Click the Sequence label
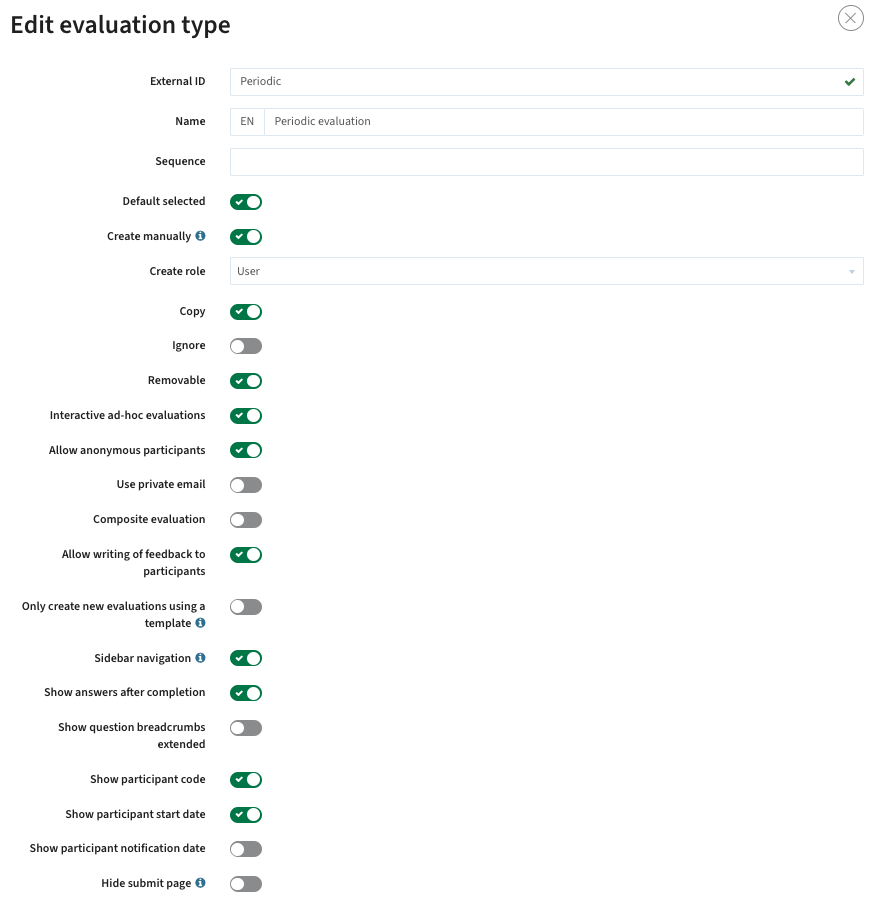Image resolution: width=871 pixels, height=897 pixels. pos(180,161)
